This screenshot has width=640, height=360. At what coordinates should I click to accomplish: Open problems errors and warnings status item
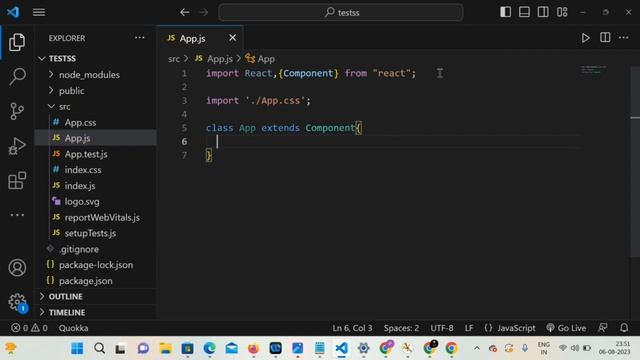click(x=29, y=328)
